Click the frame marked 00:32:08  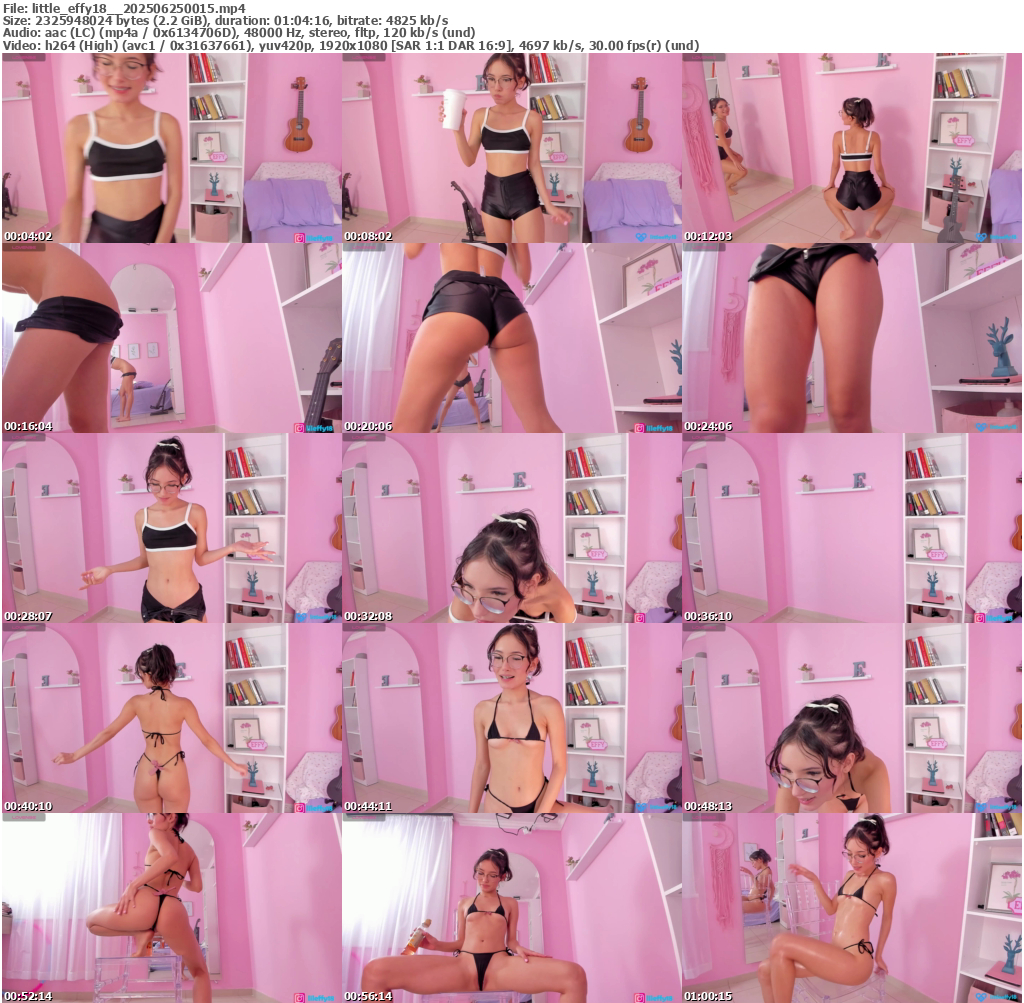pyautogui.click(x=511, y=528)
